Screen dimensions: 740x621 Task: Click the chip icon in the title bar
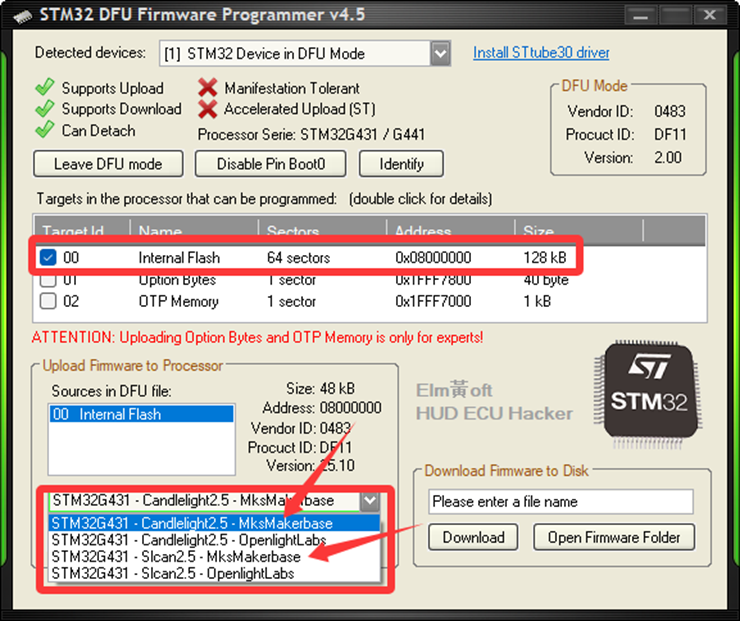coord(22,16)
